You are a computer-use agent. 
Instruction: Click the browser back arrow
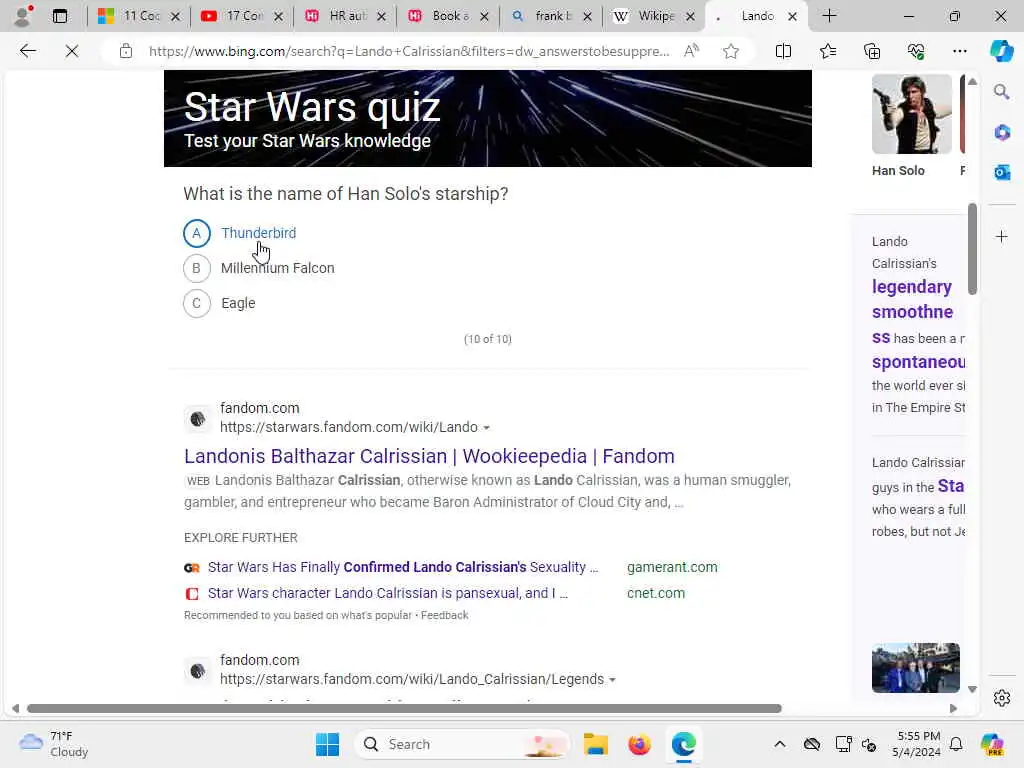click(27, 51)
